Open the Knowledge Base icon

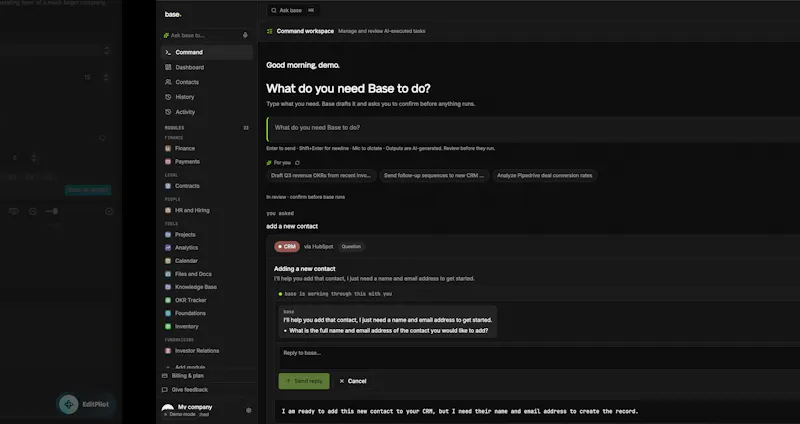168,287
